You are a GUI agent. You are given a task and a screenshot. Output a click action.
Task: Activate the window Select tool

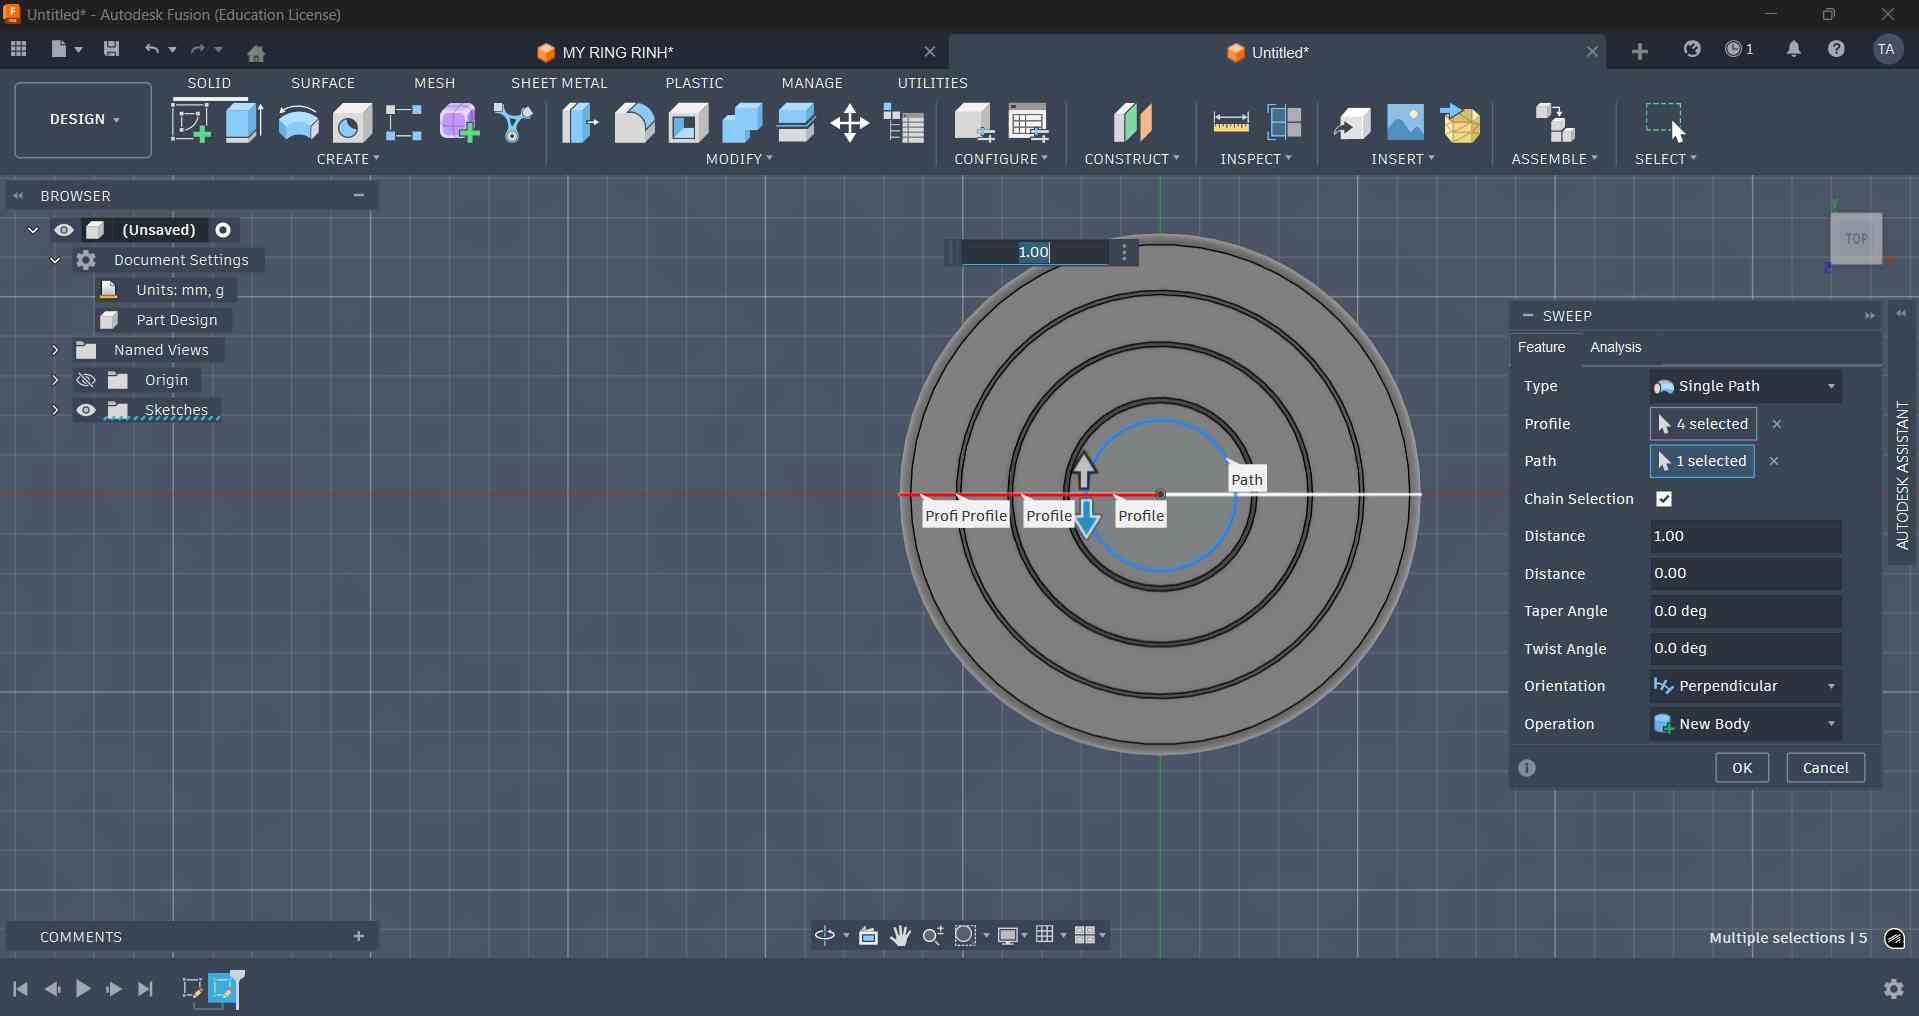pos(1666,123)
